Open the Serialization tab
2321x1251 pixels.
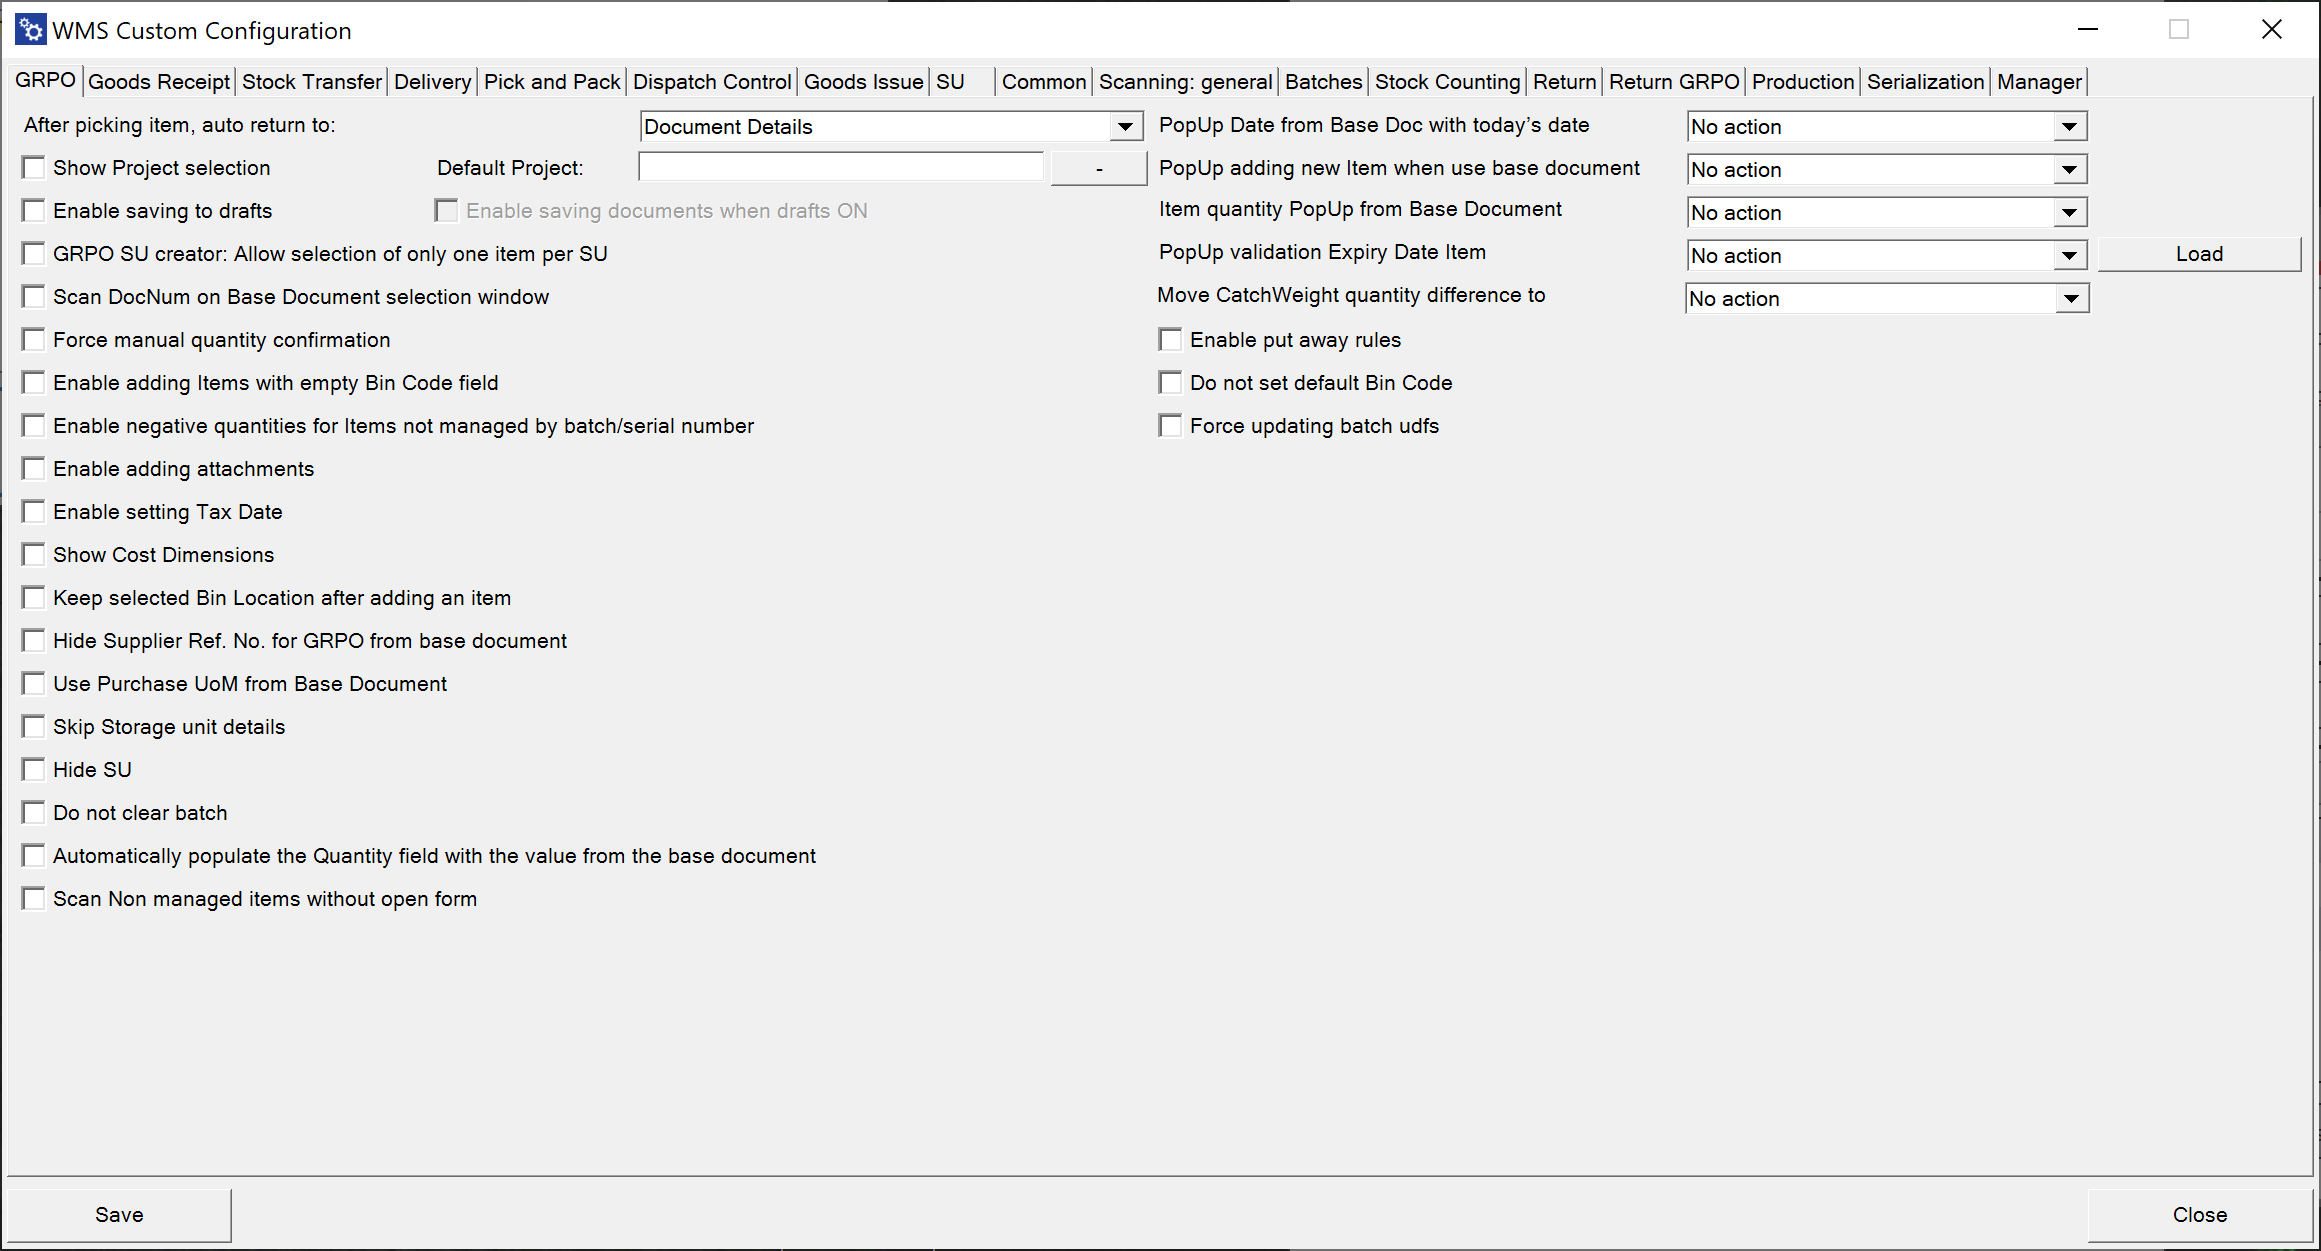(1925, 82)
